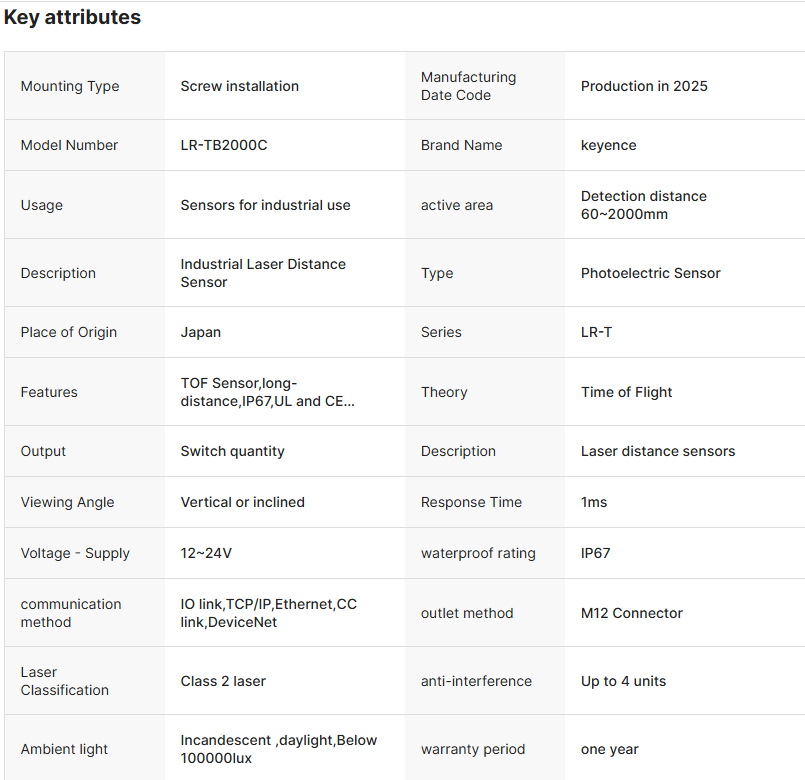Click the Mounting Type label cell
805x780 pixels.
pos(70,86)
